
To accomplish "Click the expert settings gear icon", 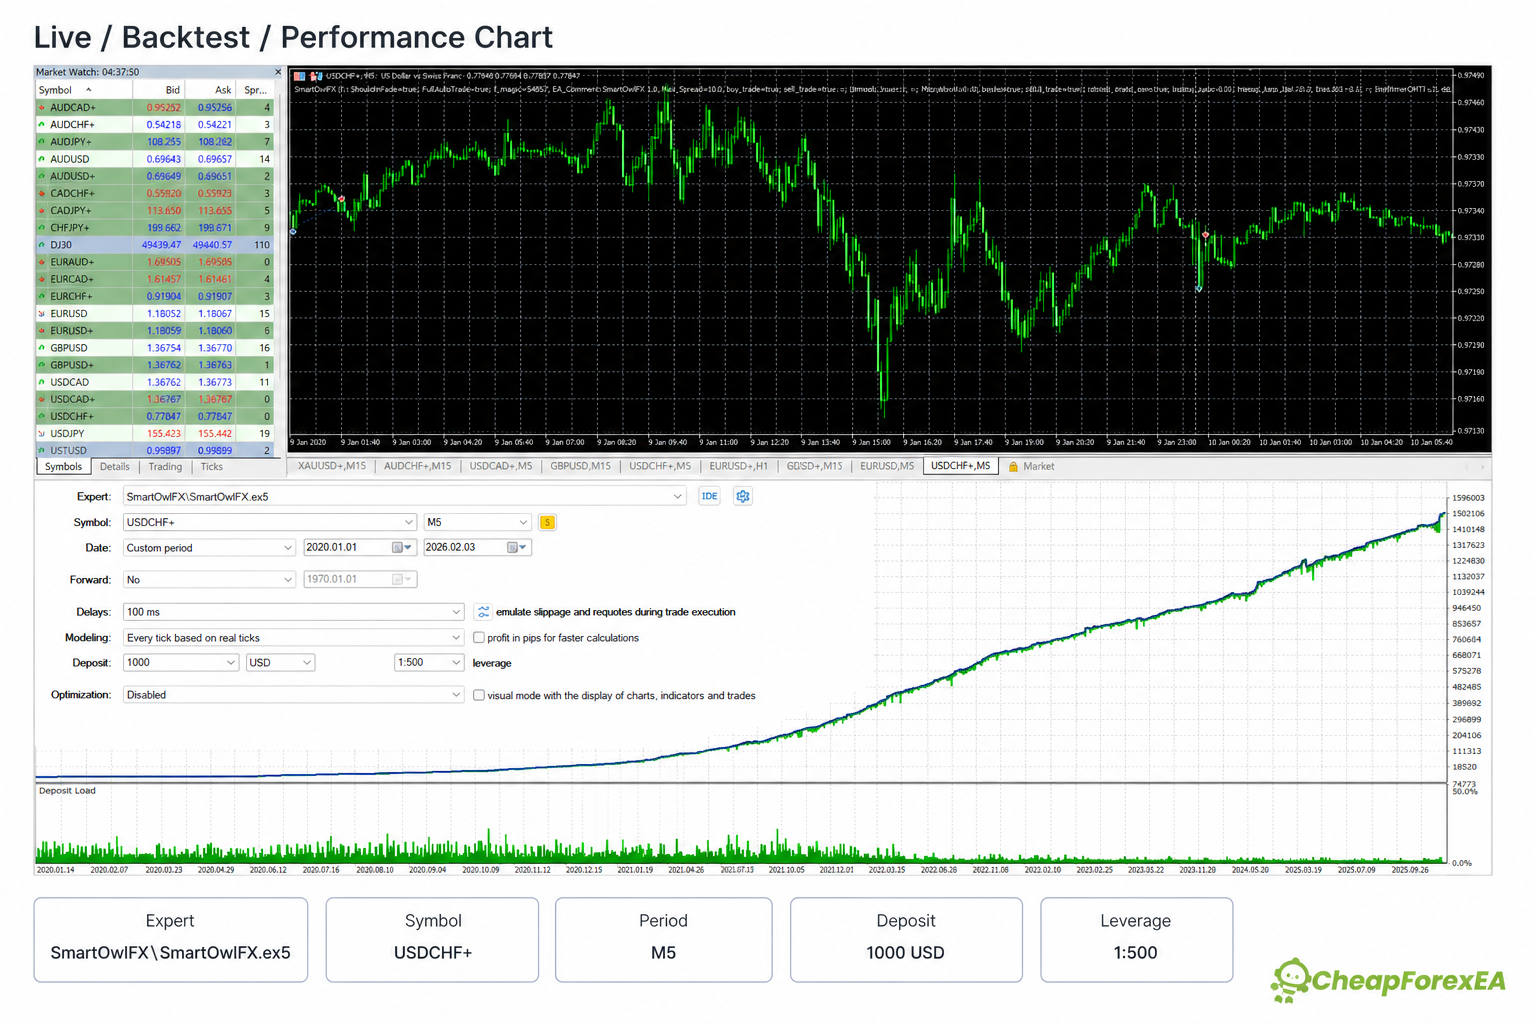I will pos(743,496).
